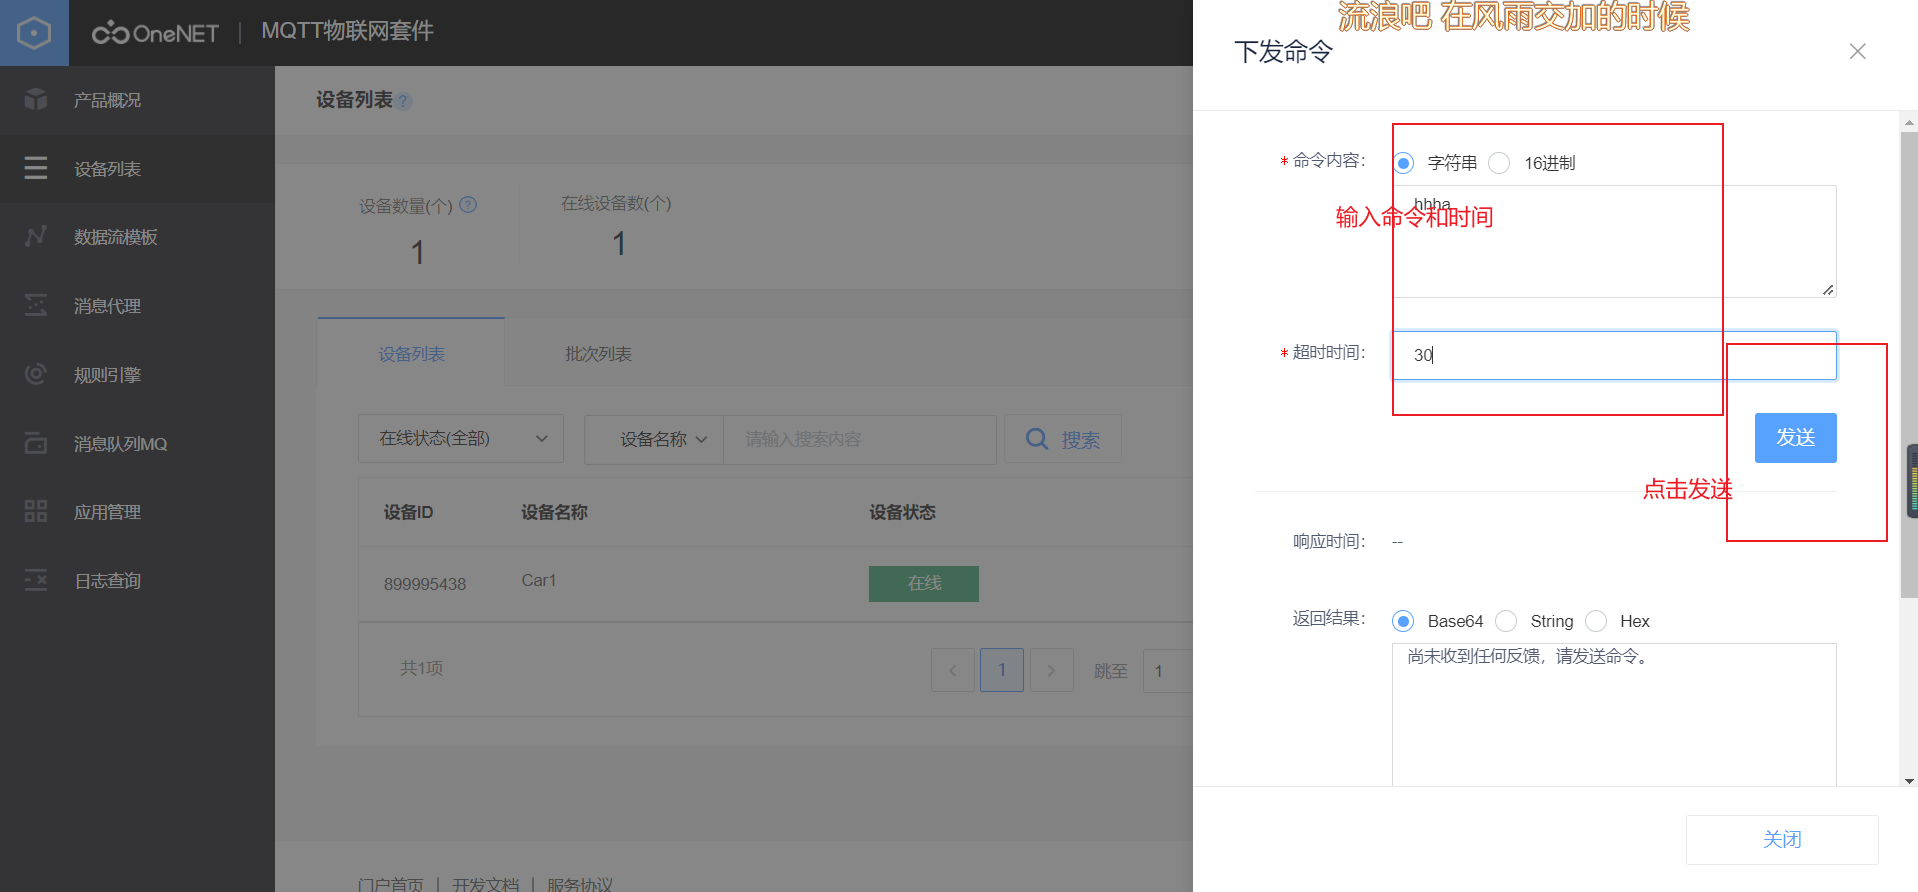Close the 下发命令 panel with X
1918x892 pixels.
pyautogui.click(x=1858, y=51)
